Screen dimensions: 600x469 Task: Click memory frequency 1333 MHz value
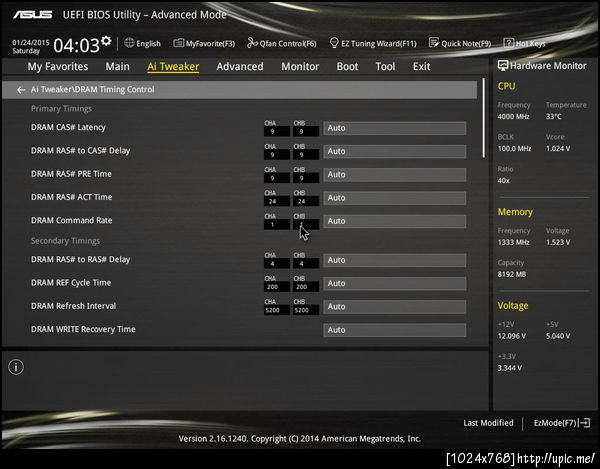[514, 243]
